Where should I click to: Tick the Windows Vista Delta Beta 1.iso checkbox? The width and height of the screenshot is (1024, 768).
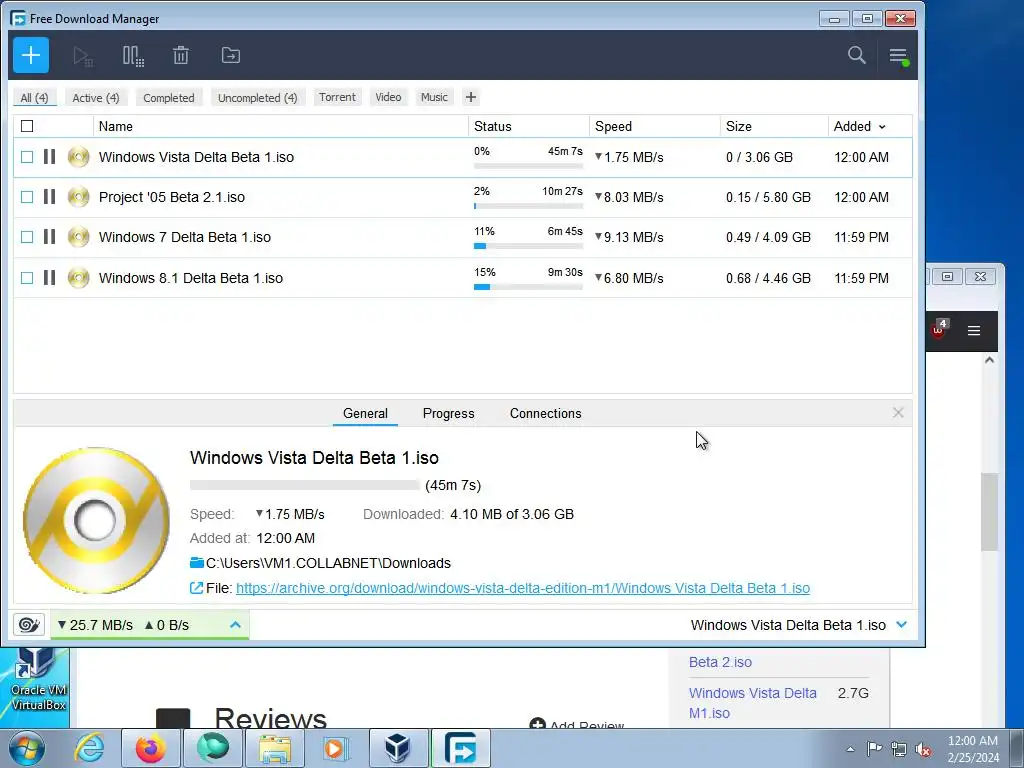coord(27,157)
